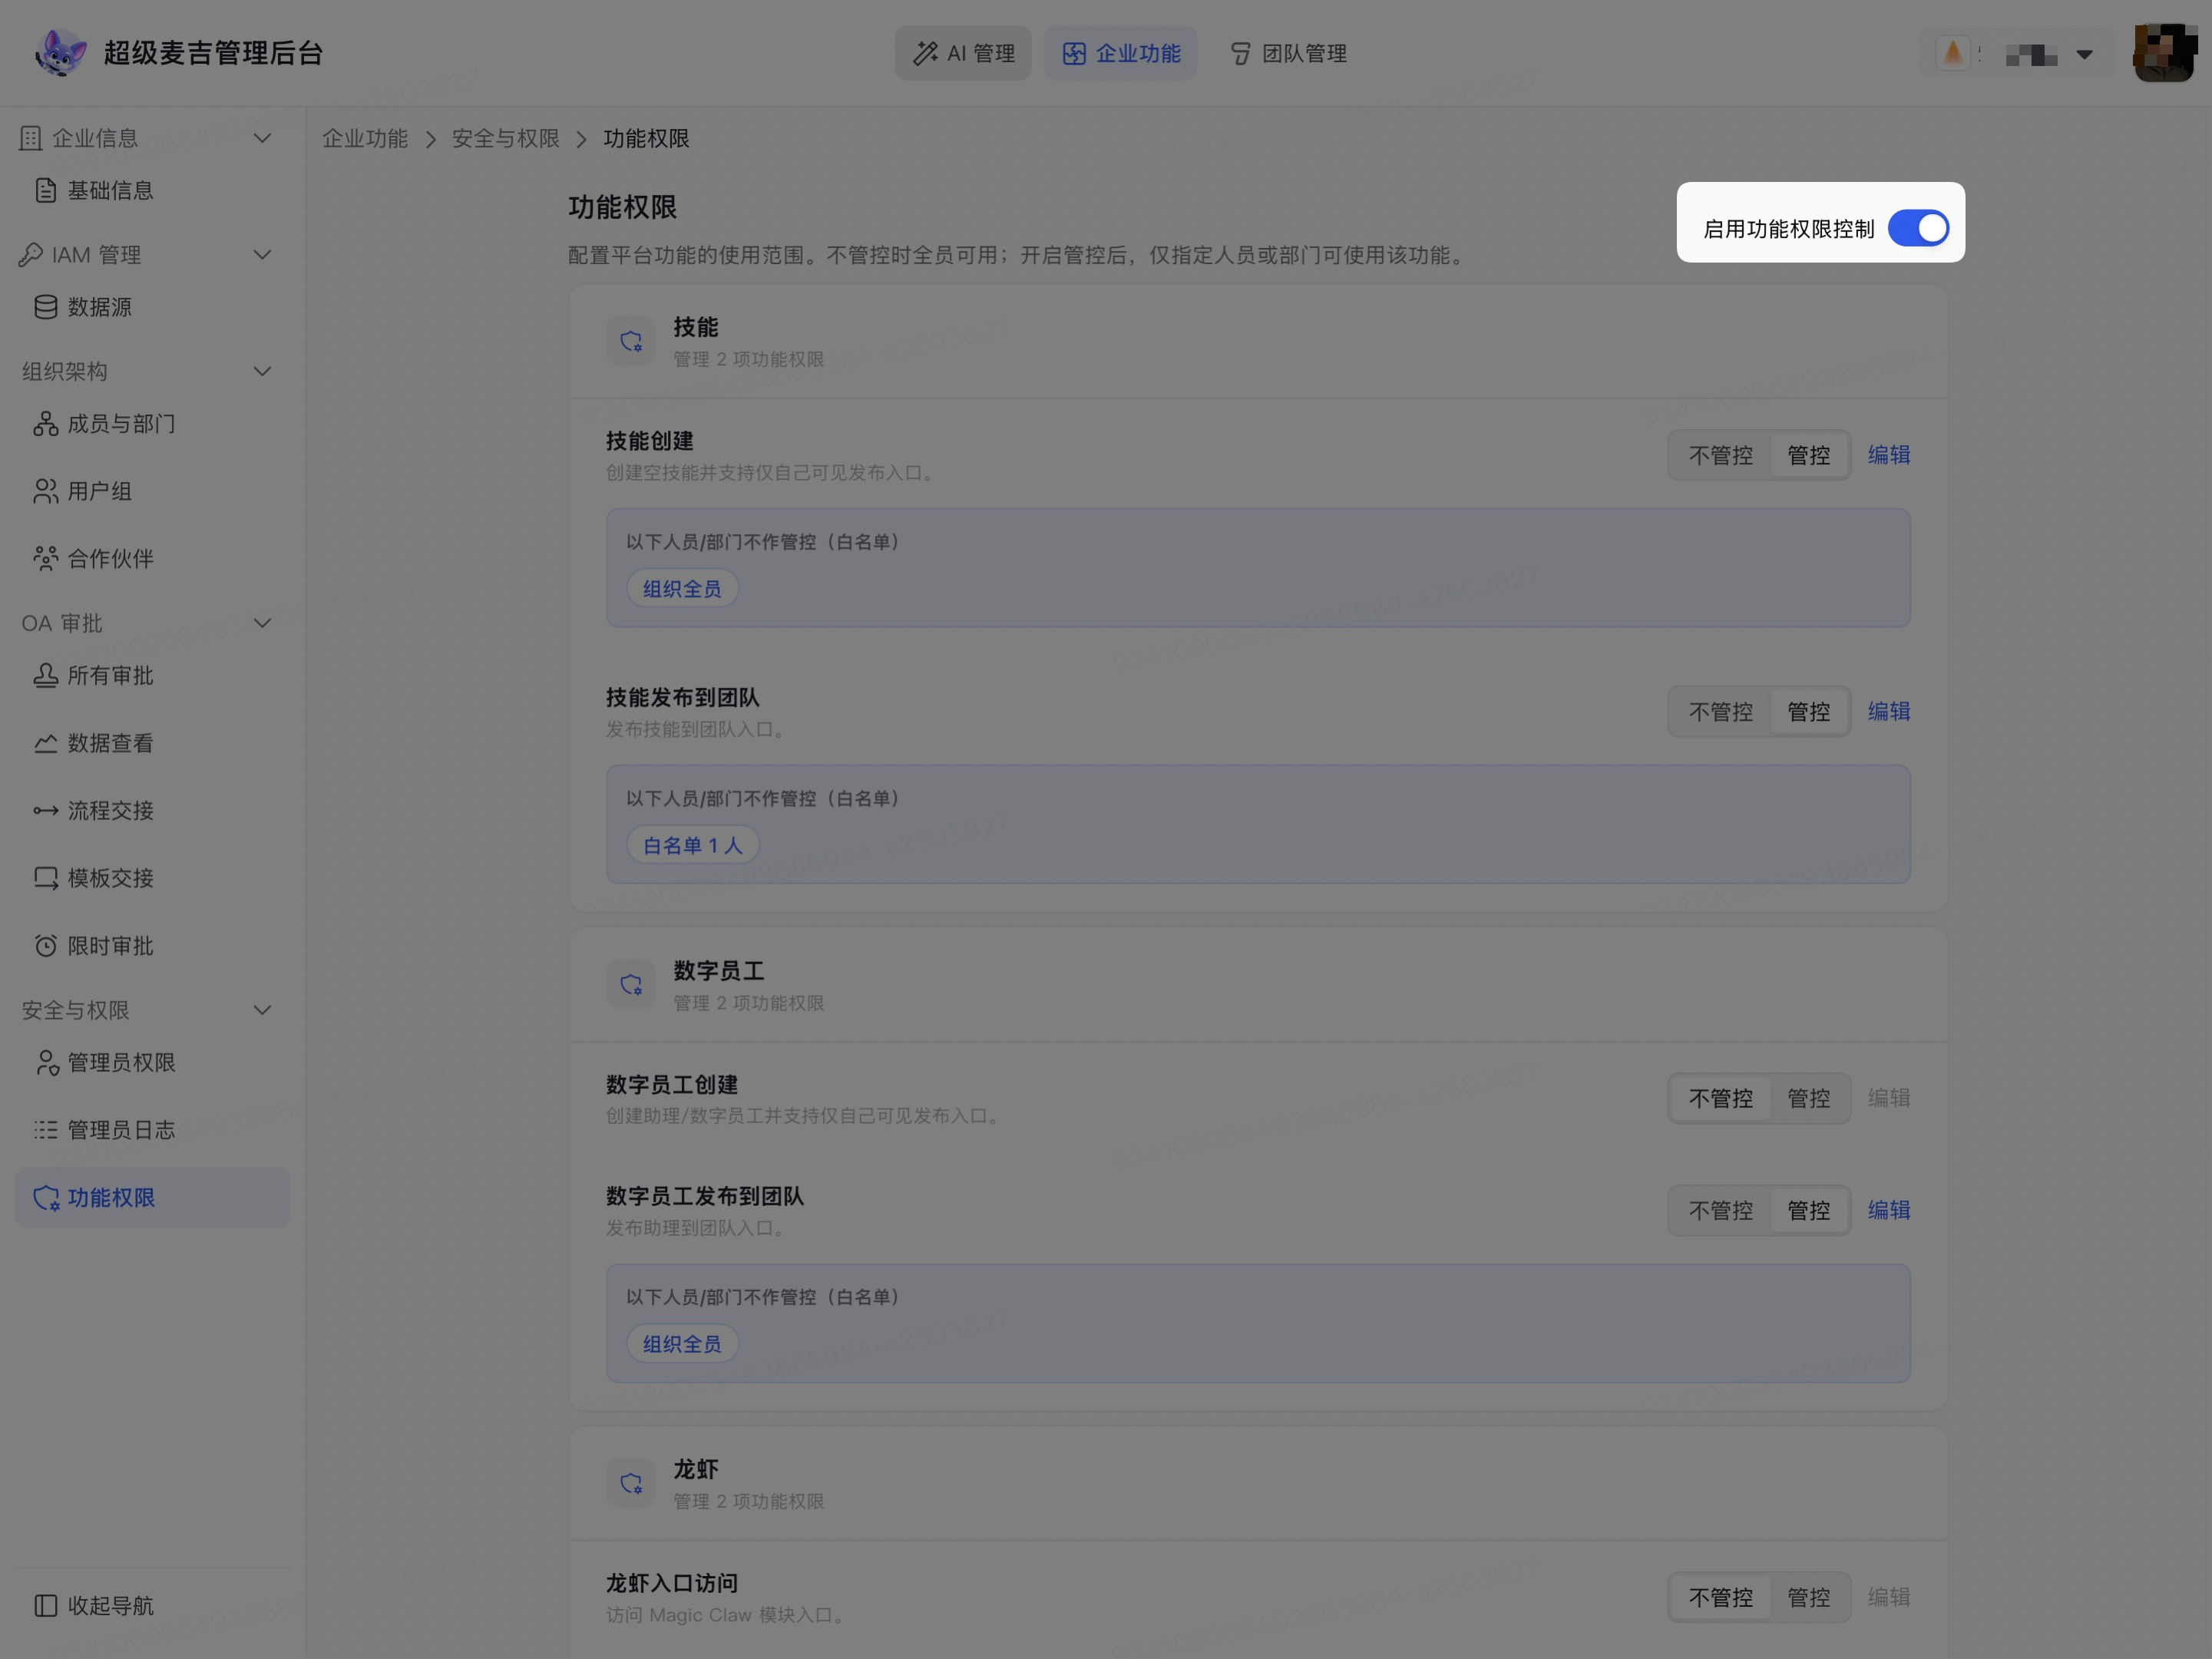The image size is (2212, 1659).
Task: Collapse the 组织架构 sidebar section
Action: [262, 371]
